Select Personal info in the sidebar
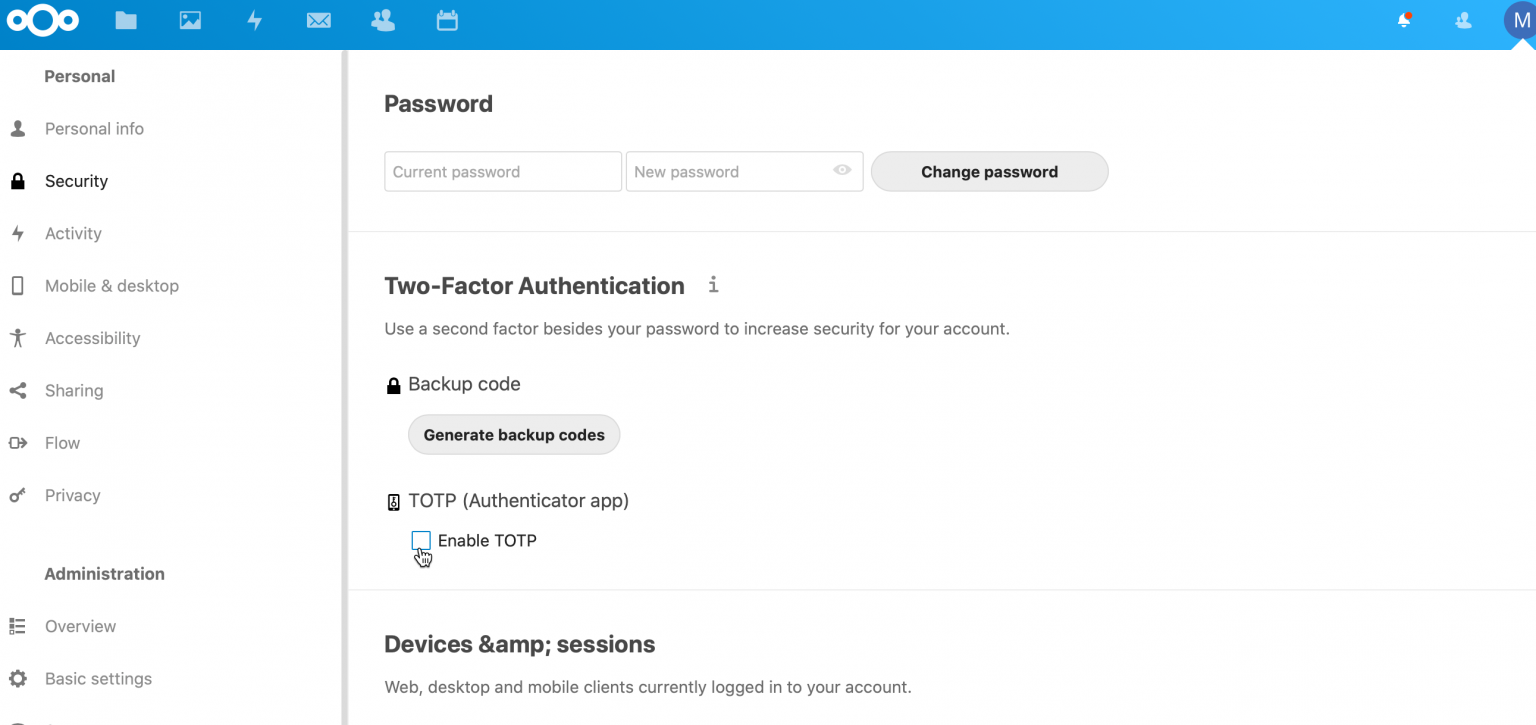 [x=94, y=128]
